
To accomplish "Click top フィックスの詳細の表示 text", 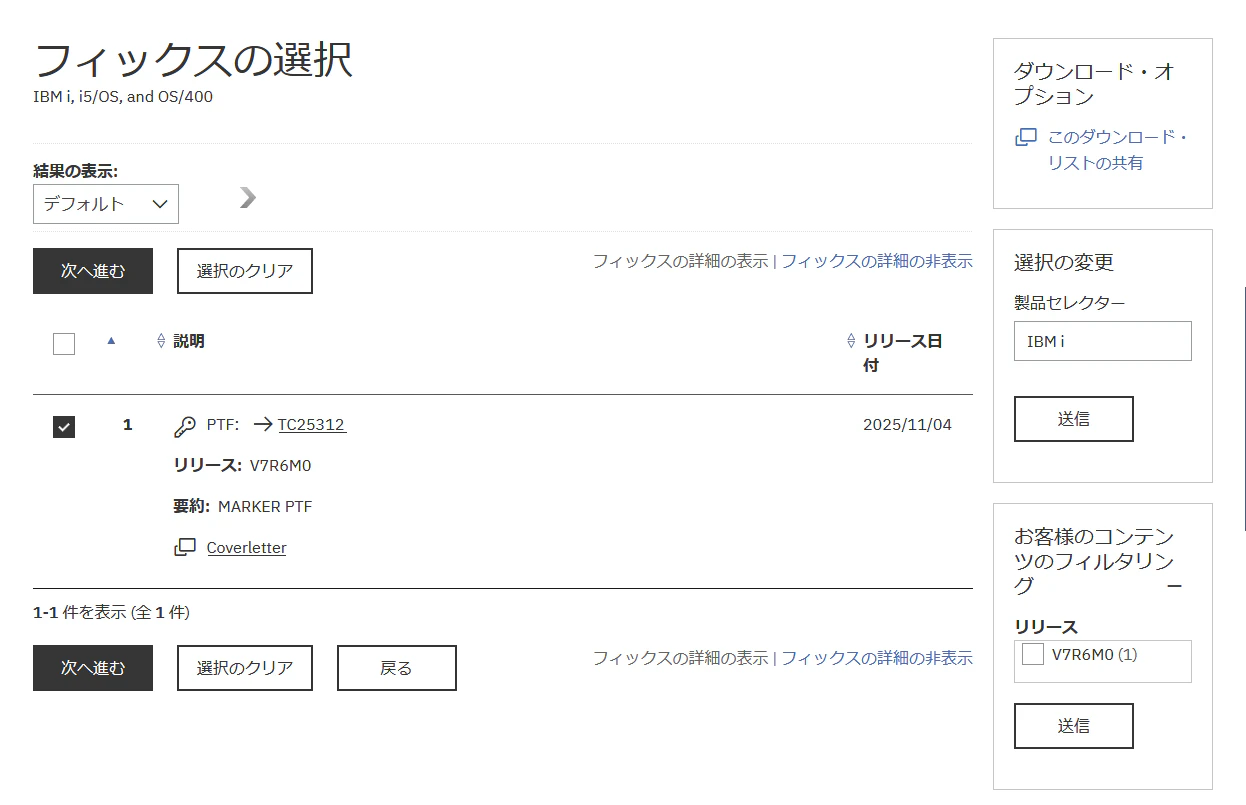I will point(680,261).
